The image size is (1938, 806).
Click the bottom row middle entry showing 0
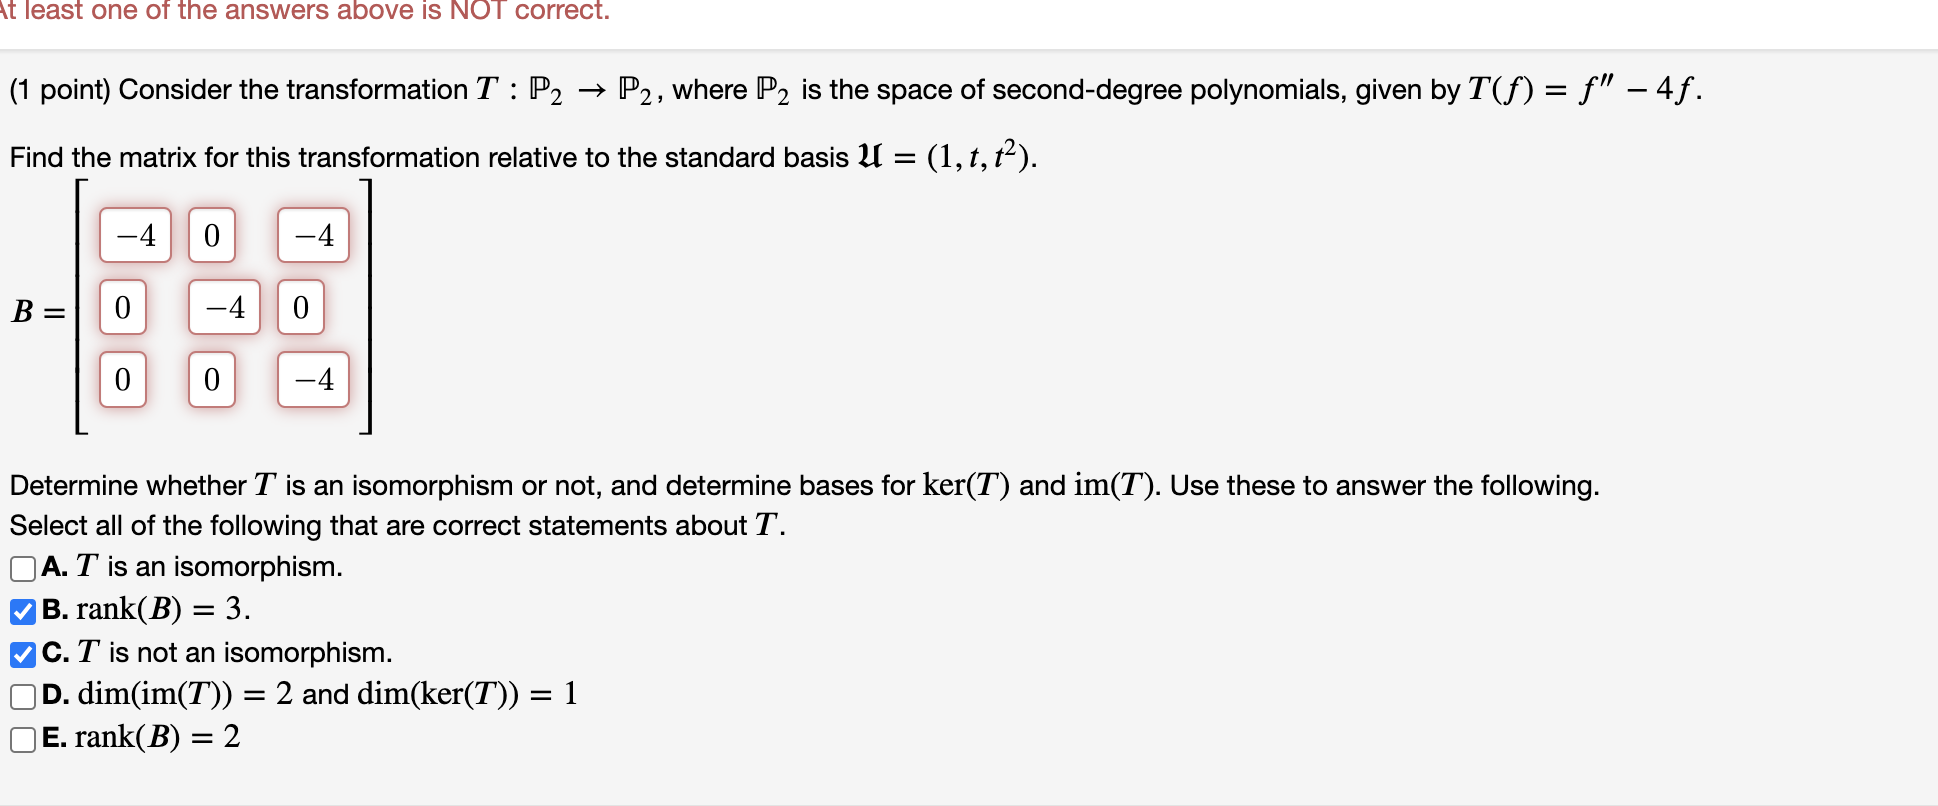click(x=211, y=379)
